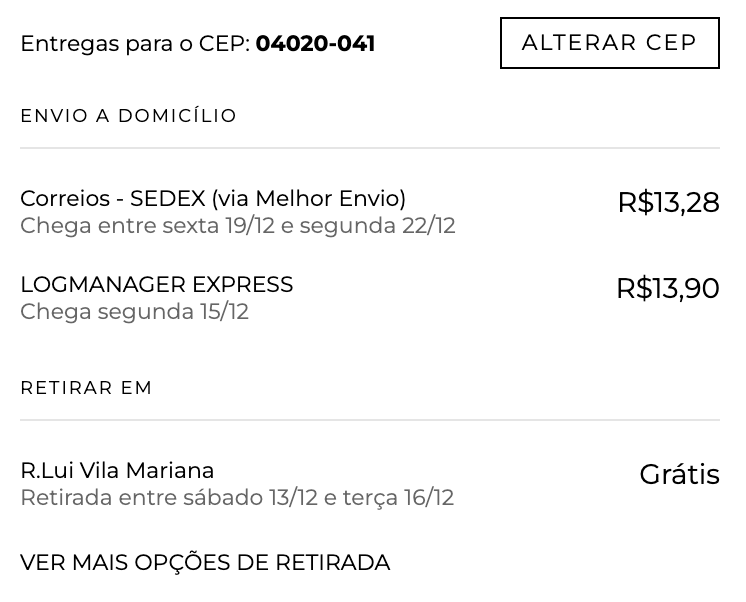
Task: Click the divider below RETIRAR EM
Action: pyautogui.click(x=370, y=420)
